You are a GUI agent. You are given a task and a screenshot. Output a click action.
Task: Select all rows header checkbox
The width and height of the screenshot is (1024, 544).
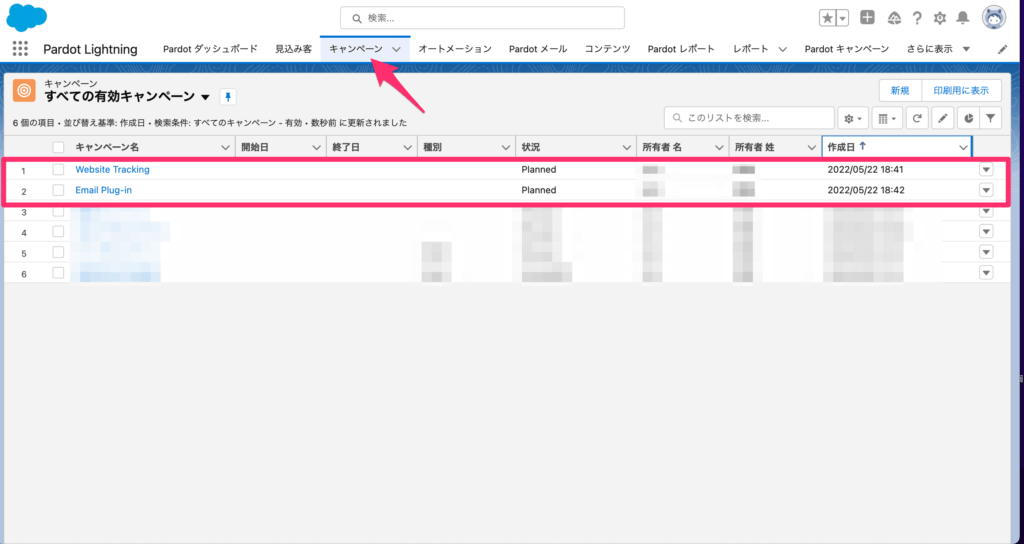(59, 148)
